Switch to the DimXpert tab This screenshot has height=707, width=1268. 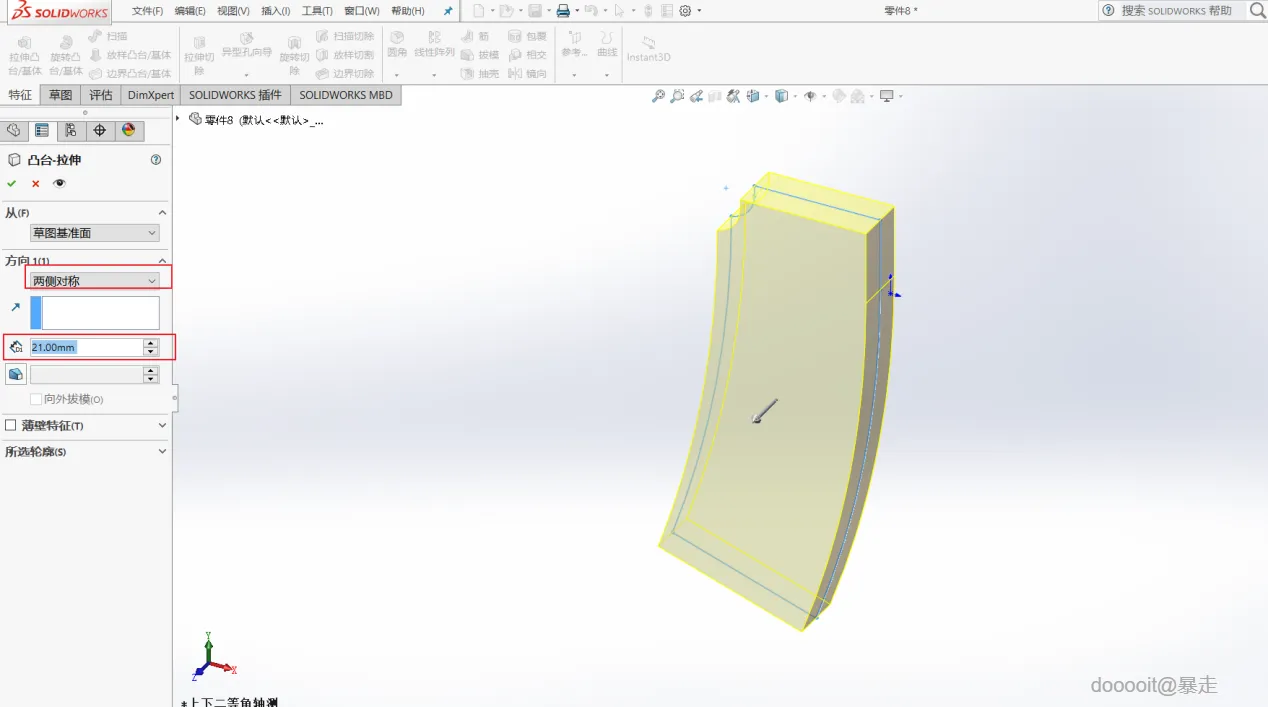click(x=151, y=95)
